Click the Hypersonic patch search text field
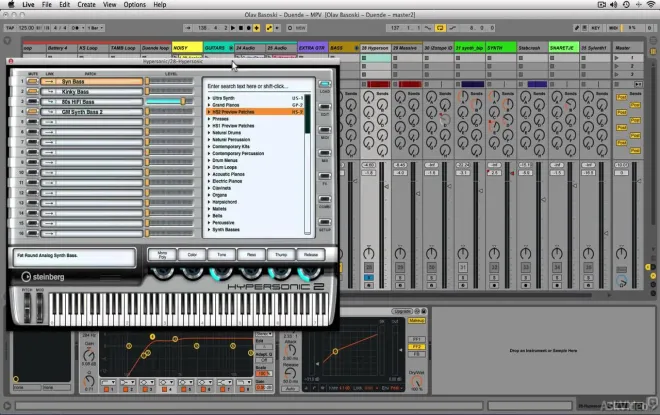 tap(257, 86)
